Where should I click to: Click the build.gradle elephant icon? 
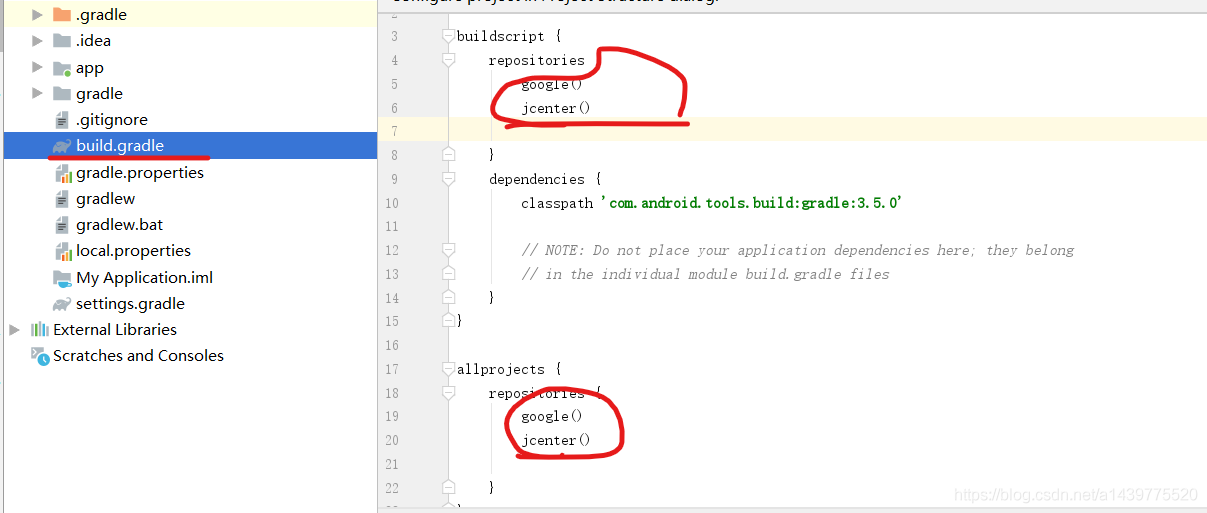(62, 146)
